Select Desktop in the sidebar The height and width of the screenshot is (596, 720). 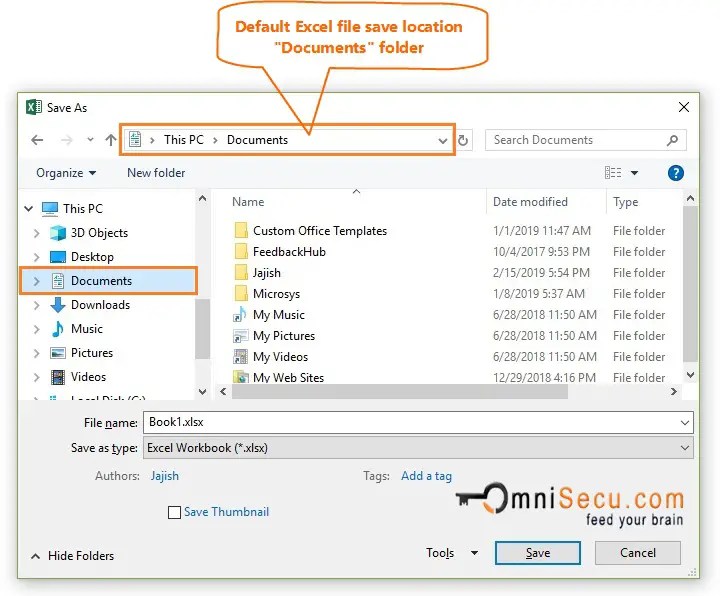pos(92,257)
